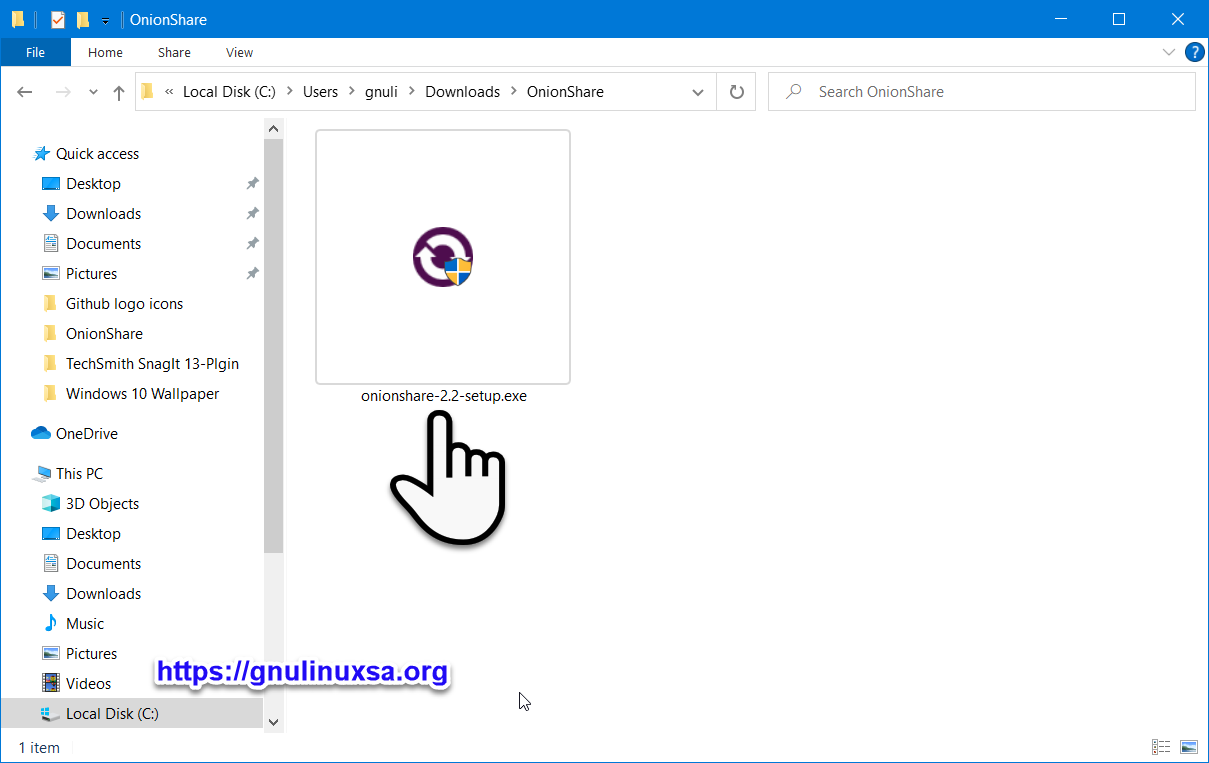Open the Github logo icons folder
The image size is (1209, 763).
click(124, 304)
